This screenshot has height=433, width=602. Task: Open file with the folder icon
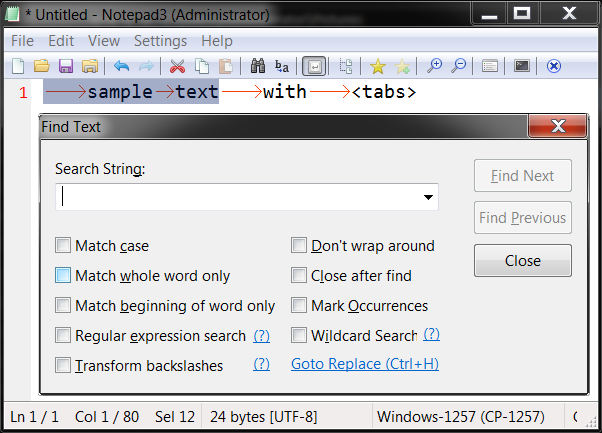(42, 66)
